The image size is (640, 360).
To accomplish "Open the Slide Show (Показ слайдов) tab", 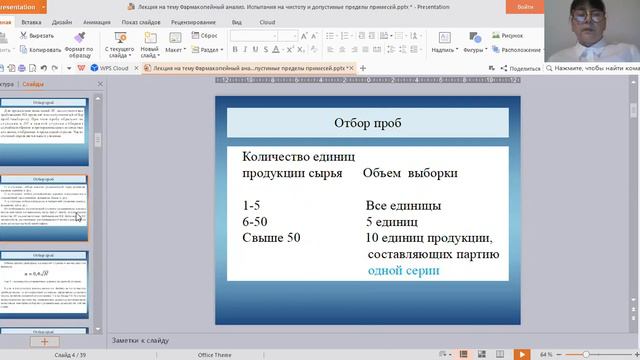I will tap(141, 22).
